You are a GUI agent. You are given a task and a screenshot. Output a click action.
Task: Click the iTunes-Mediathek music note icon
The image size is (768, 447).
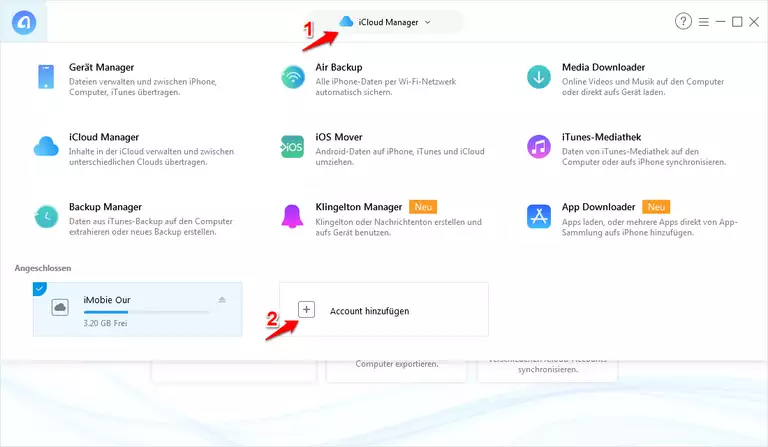pos(539,147)
